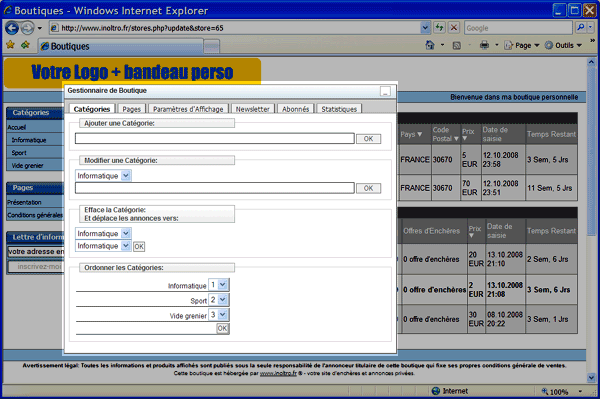
Task: Click the Print icon in toolbar
Action: click(484, 46)
